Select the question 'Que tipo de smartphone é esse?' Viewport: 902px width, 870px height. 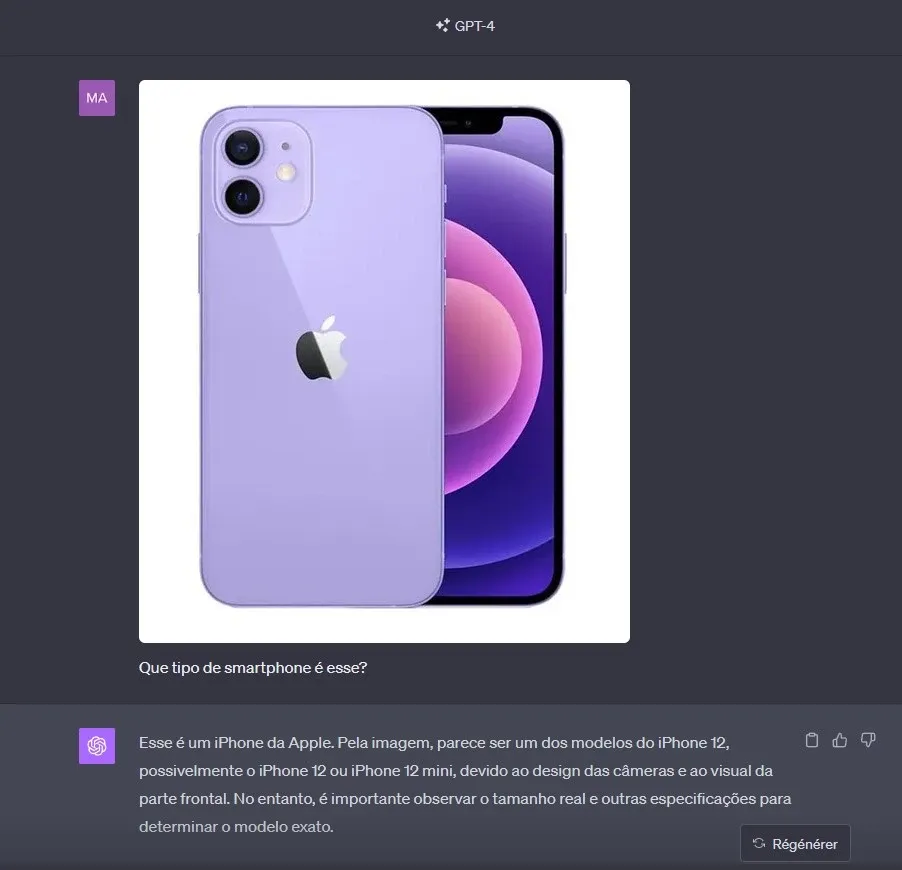click(253, 667)
